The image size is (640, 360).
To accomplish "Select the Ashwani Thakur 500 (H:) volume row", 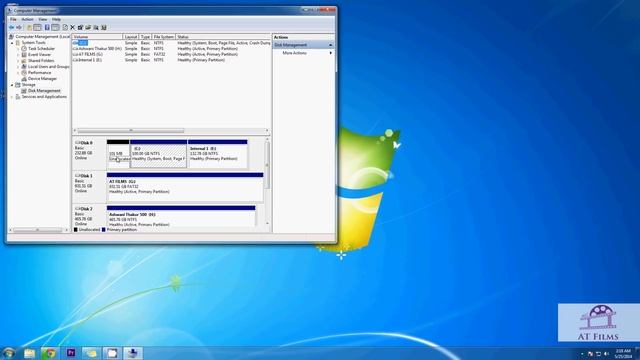I will pos(171,49).
